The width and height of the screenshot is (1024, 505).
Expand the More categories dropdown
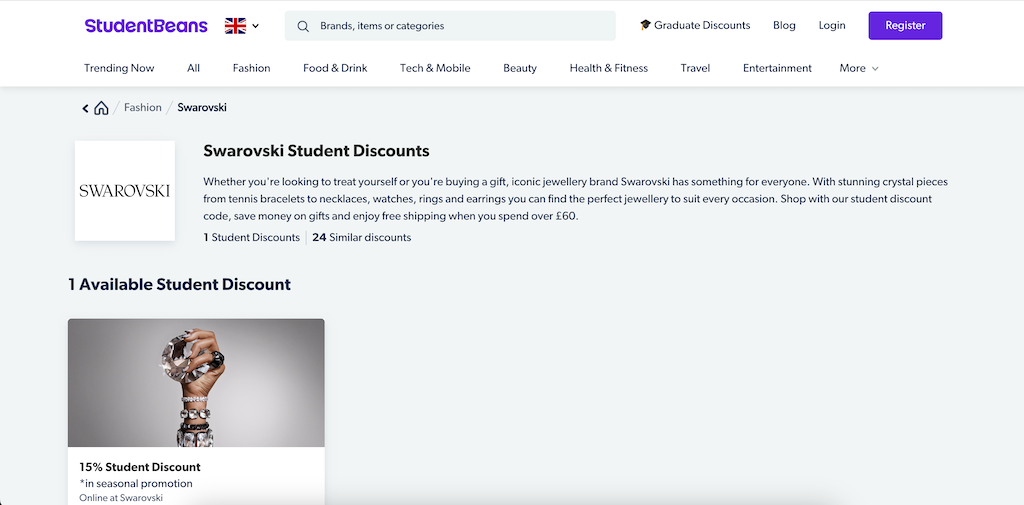click(x=859, y=68)
